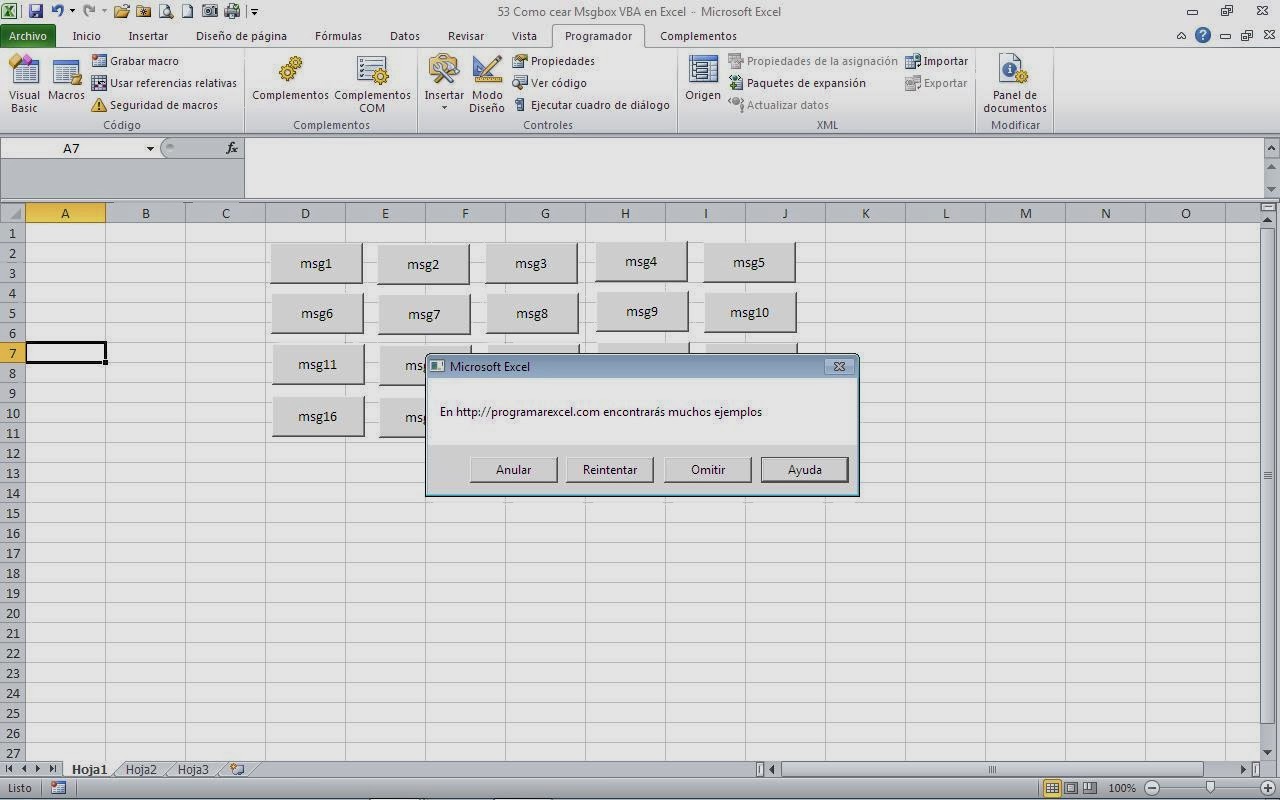The image size is (1280, 800).
Task: Switch to Normal view
Action: pos(1052,788)
